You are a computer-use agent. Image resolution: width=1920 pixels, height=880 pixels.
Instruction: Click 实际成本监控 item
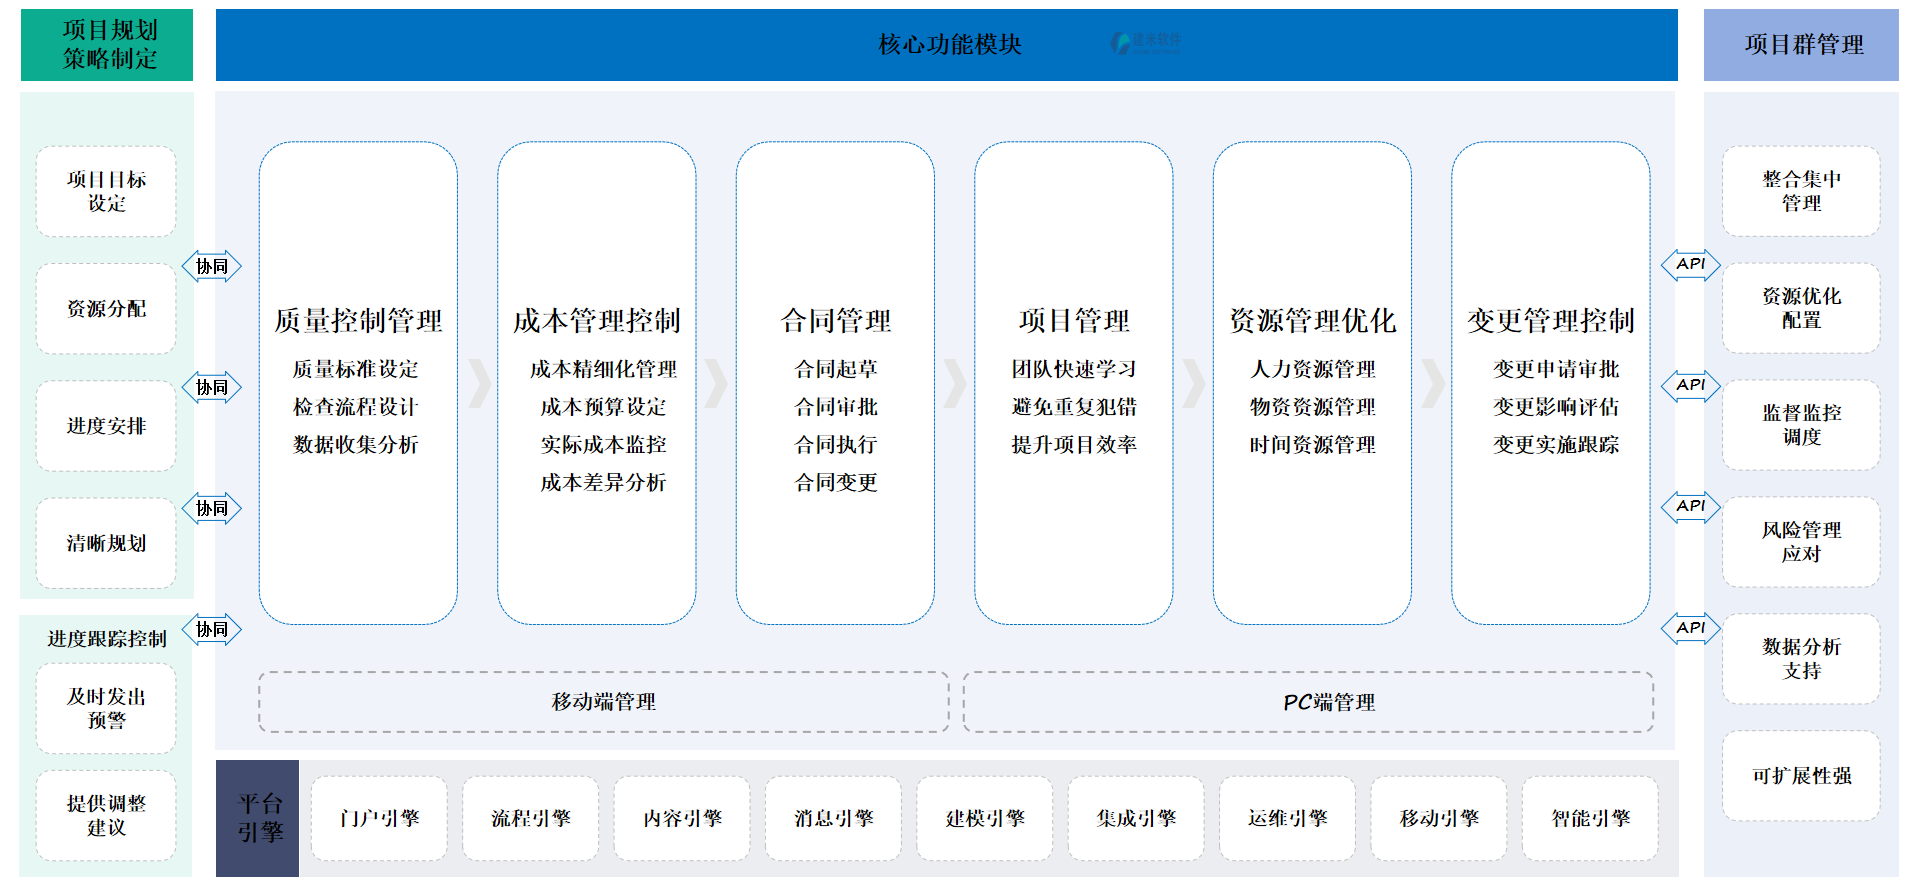[603, 444]
